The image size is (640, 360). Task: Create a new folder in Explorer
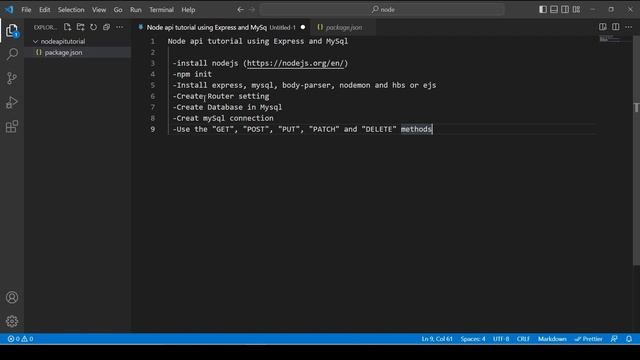[80, 27]
